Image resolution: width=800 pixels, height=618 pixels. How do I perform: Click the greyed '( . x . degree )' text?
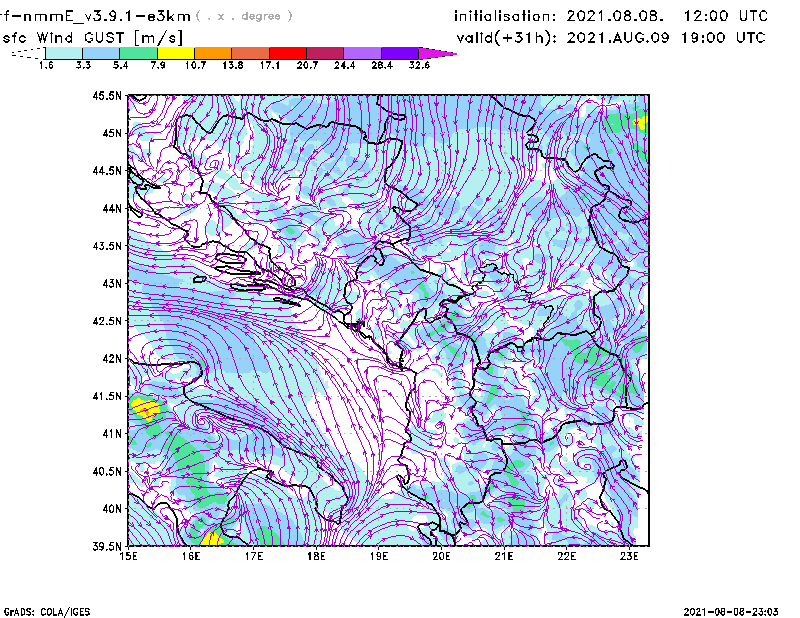tap(244, 16)
